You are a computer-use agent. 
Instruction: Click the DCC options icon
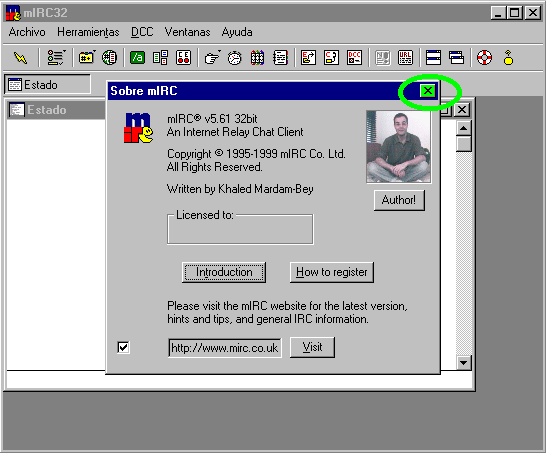click(x=354, y=57)
